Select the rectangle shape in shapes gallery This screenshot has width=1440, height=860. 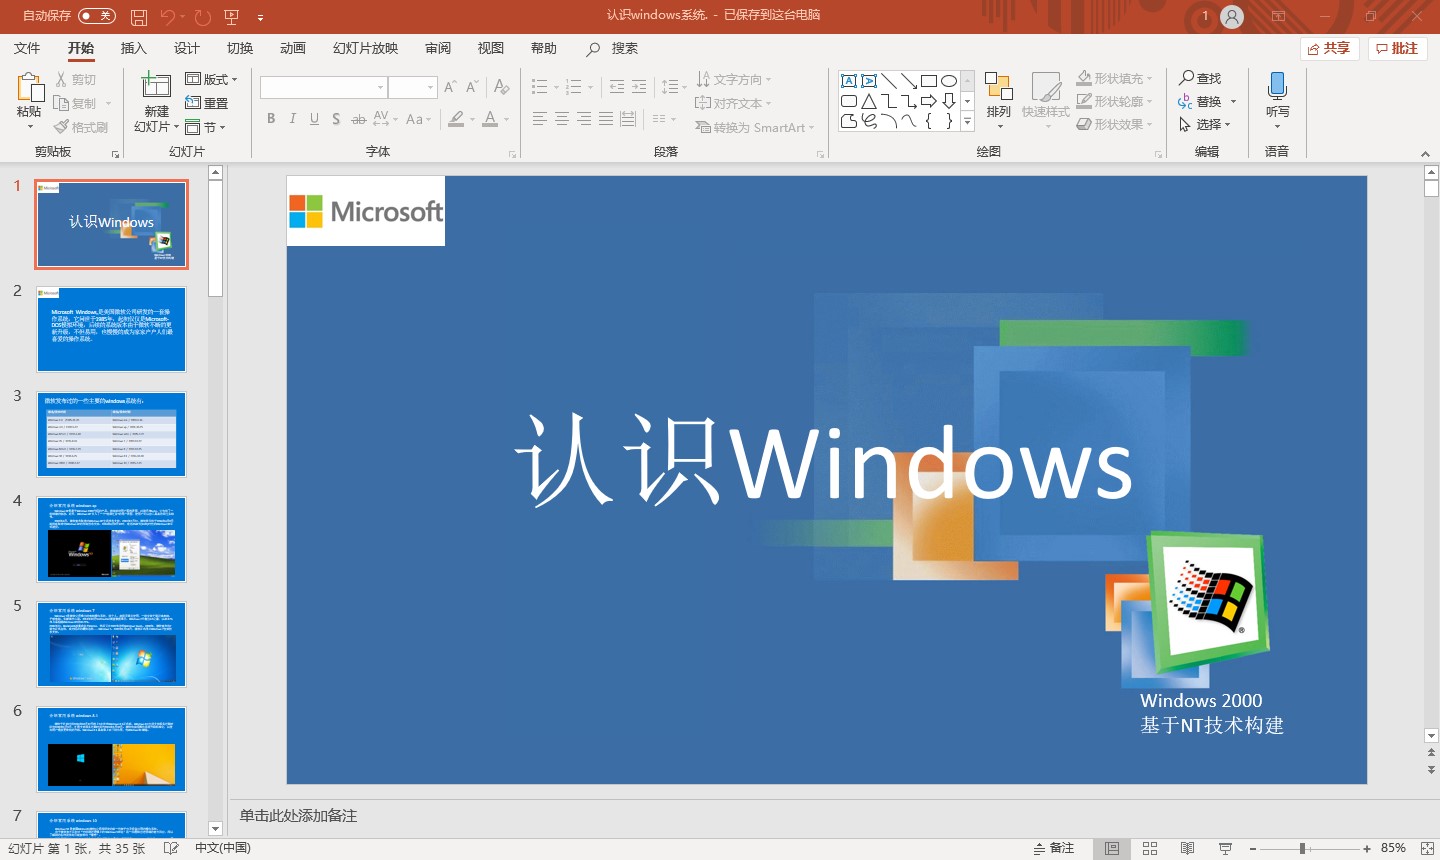(x=929, y=80)
